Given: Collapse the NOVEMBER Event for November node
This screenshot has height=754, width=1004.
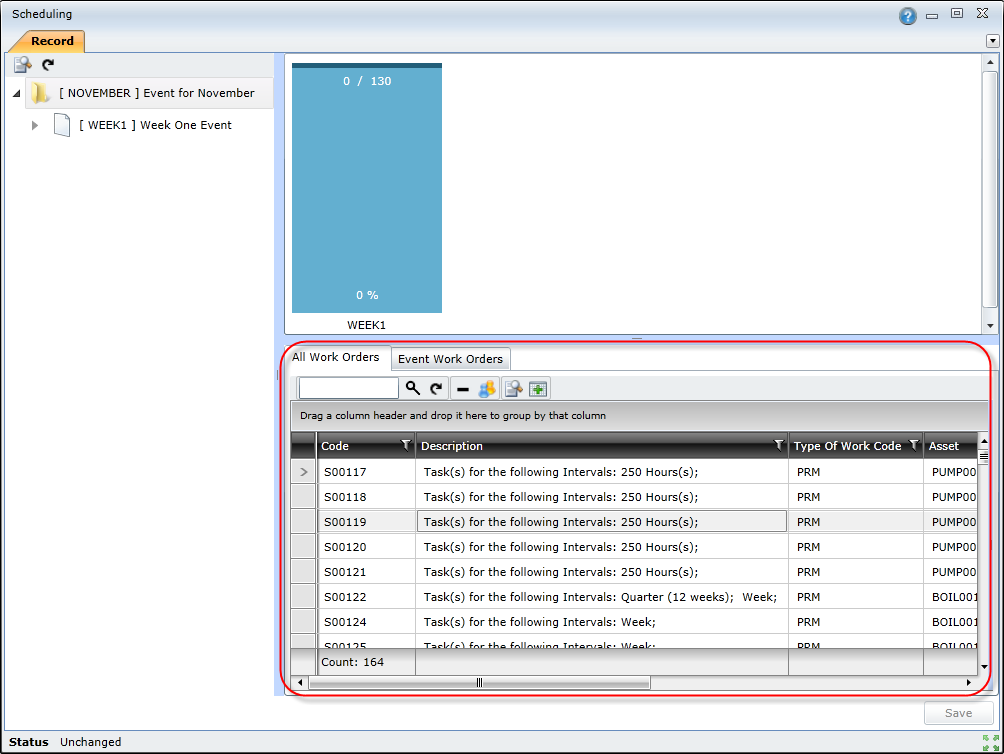Looking at the screenshot, I should coord(15,93).
